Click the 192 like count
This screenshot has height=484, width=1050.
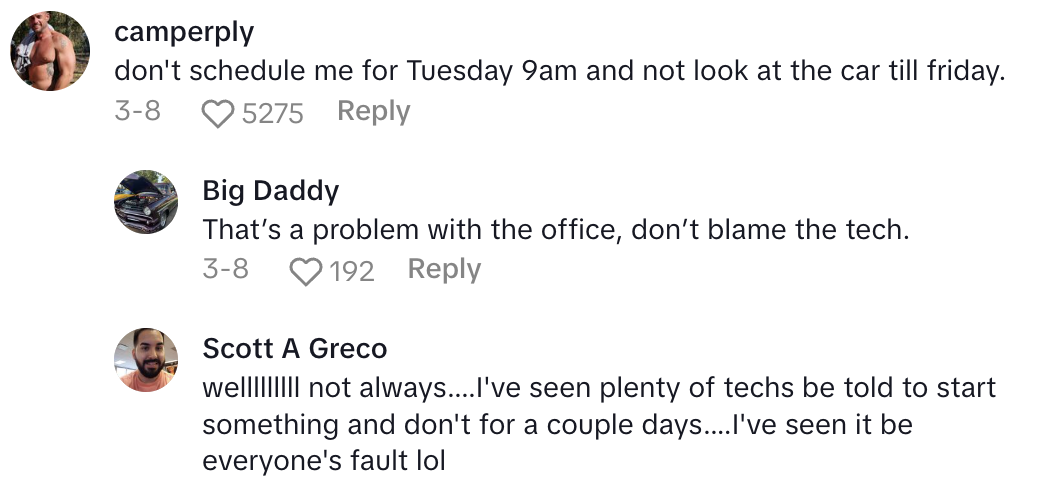(x=351, y=271)
